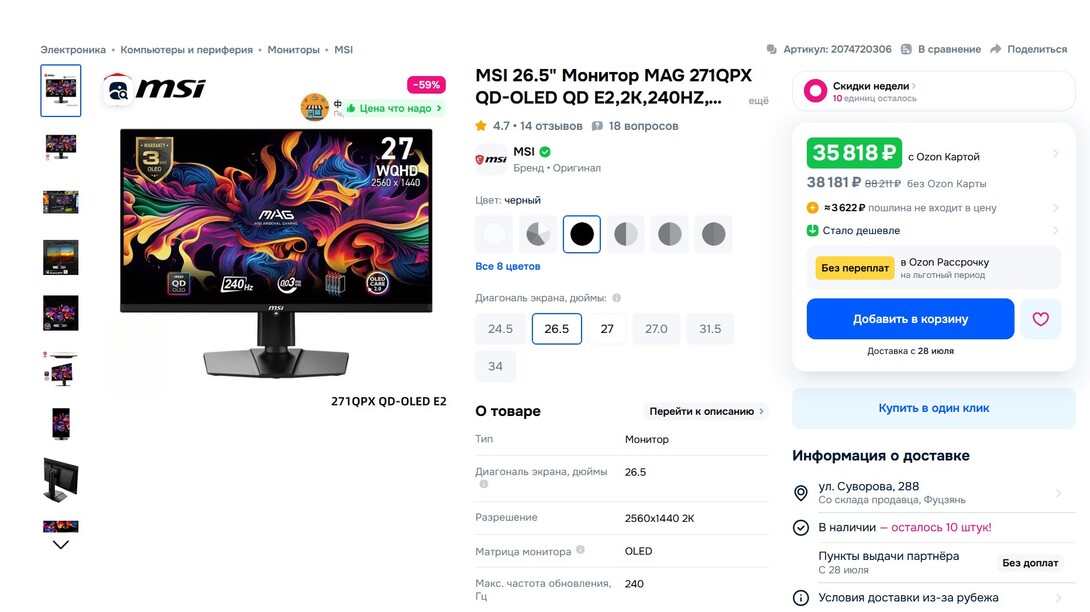Click the MSI brand logo icon
This screenshot has height=612, width=1090.
pos(490,159)
